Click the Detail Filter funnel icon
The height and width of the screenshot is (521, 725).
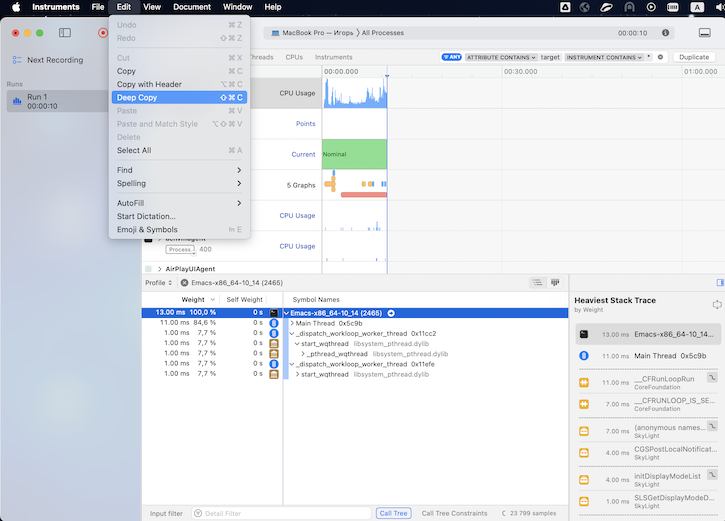198,513
